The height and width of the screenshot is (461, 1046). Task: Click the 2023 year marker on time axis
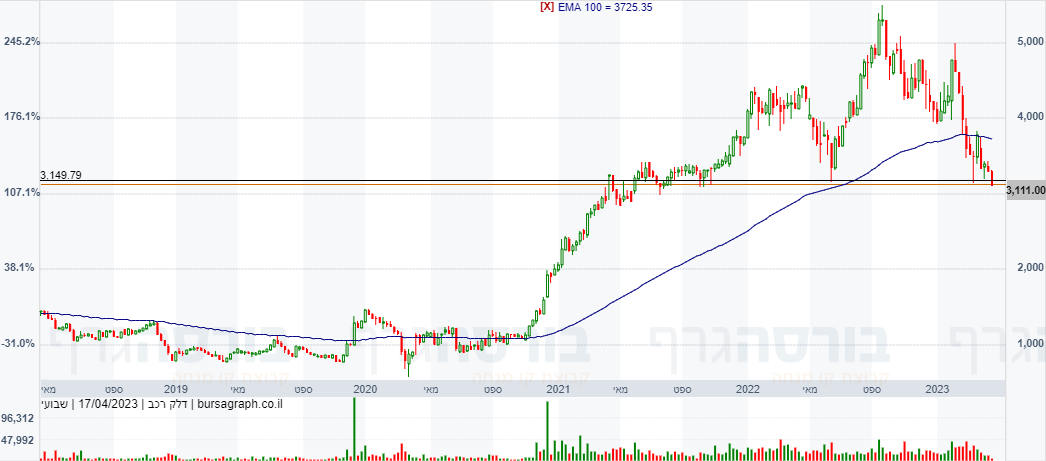939,389
